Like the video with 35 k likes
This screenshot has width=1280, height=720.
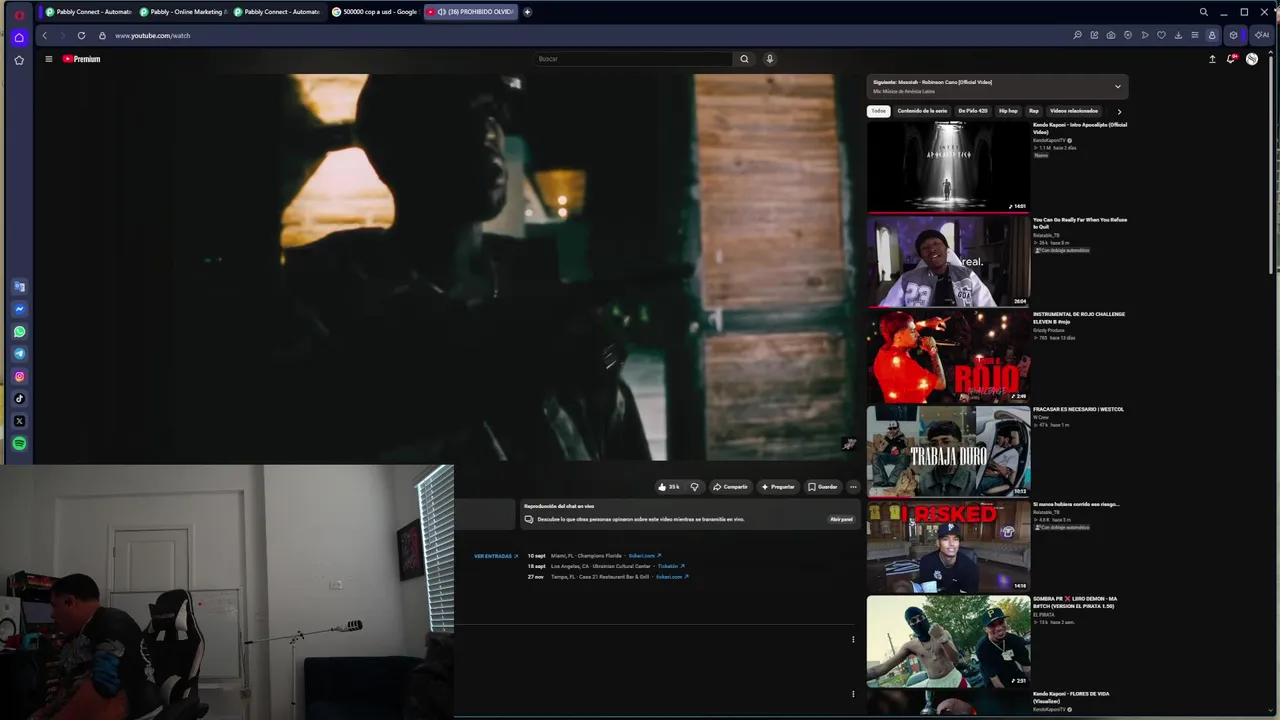coord(668,487)
